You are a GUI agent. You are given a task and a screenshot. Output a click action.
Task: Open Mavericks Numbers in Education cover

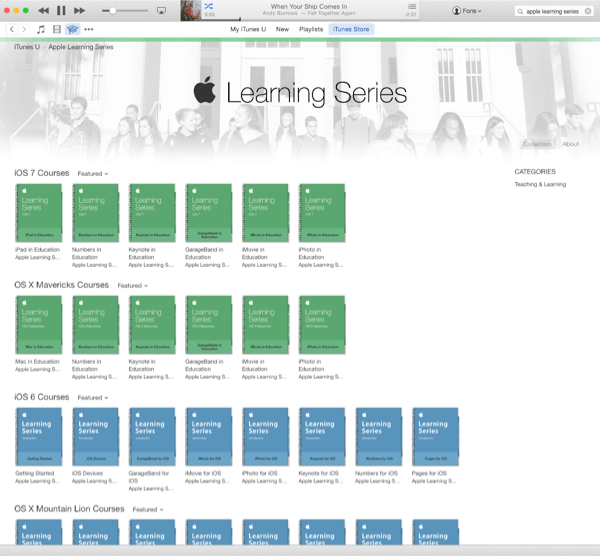pos(95,324)
